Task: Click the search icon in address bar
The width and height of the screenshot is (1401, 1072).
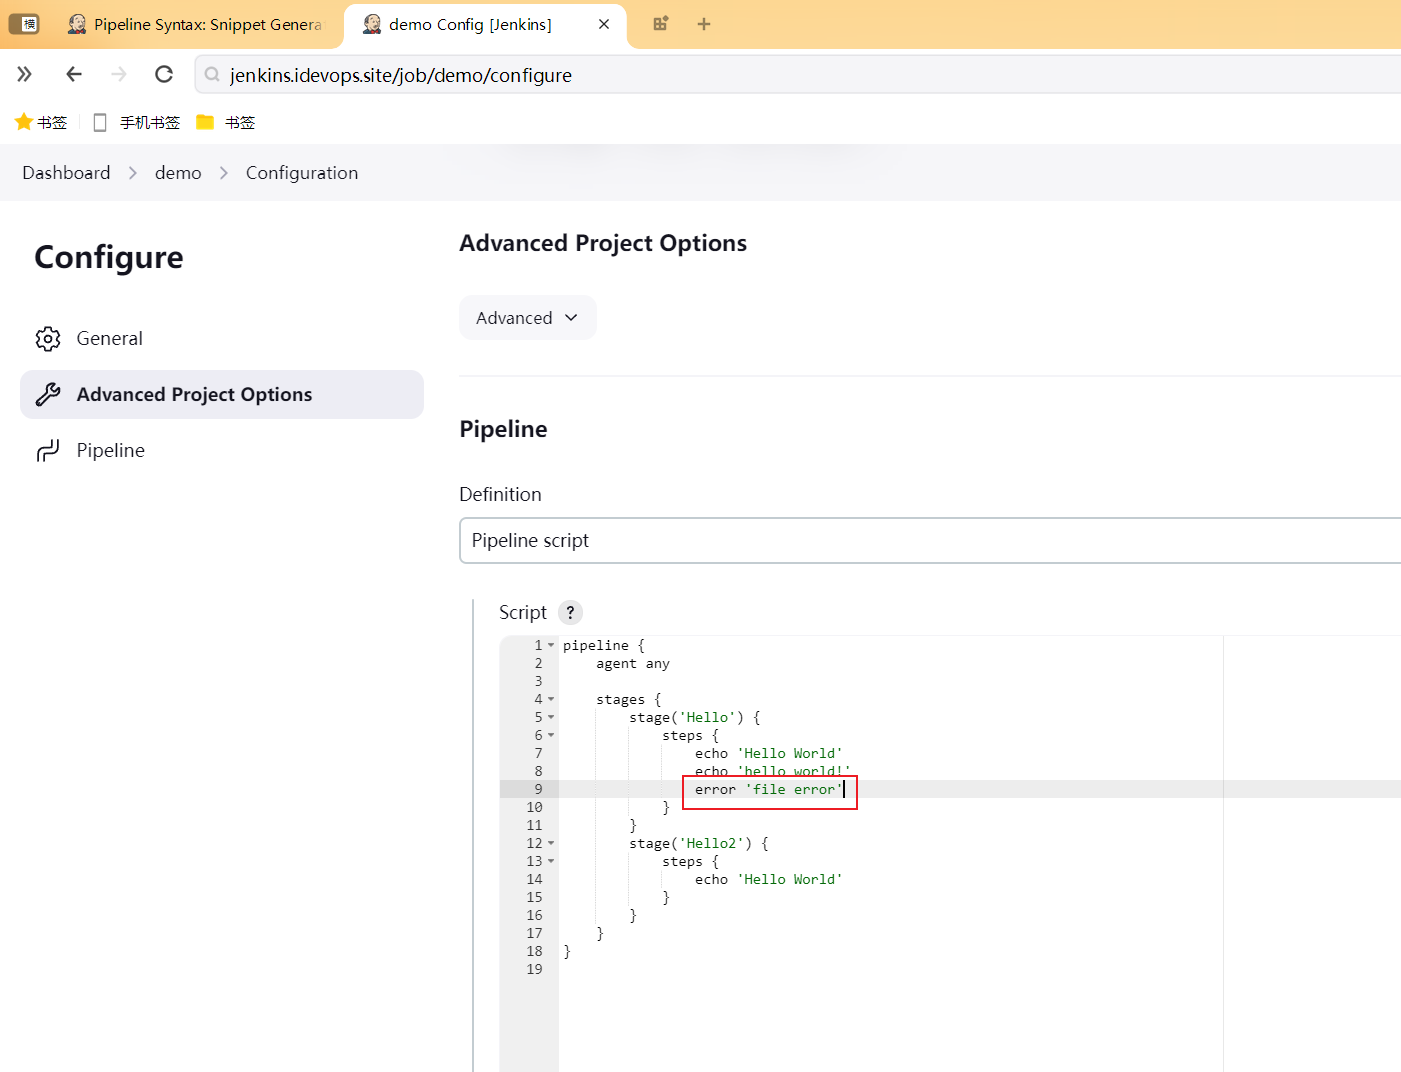Action: point(212,74)
